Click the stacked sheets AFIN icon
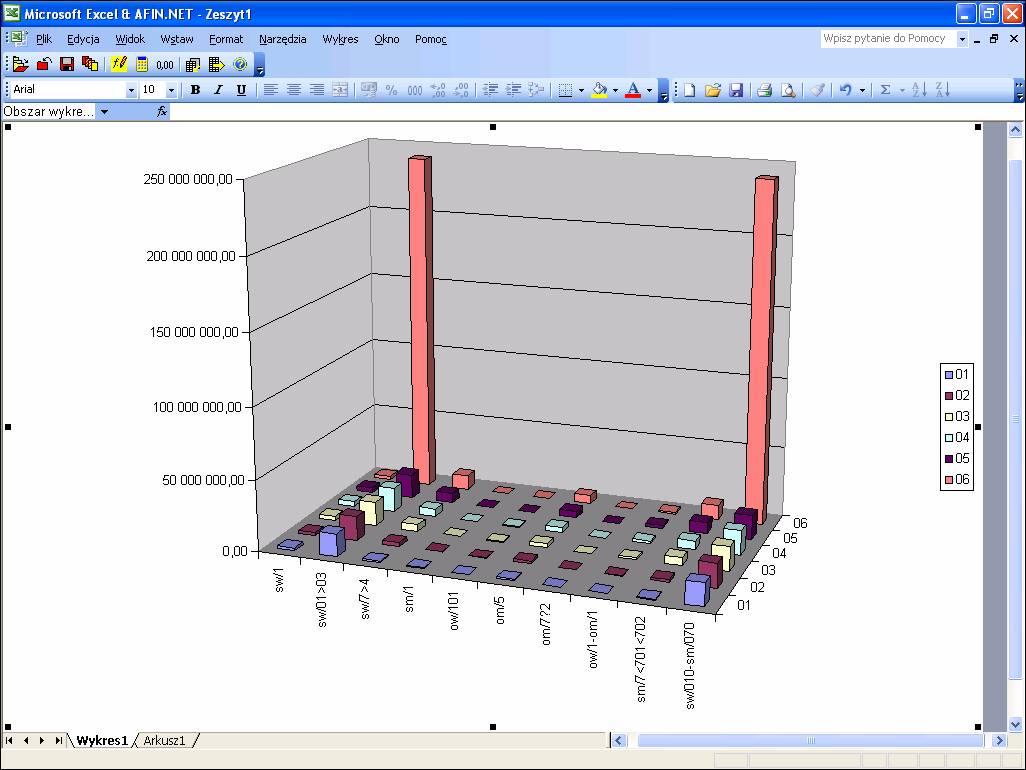The width and height of the screenshot is (1026, 770). click(192, 64)
